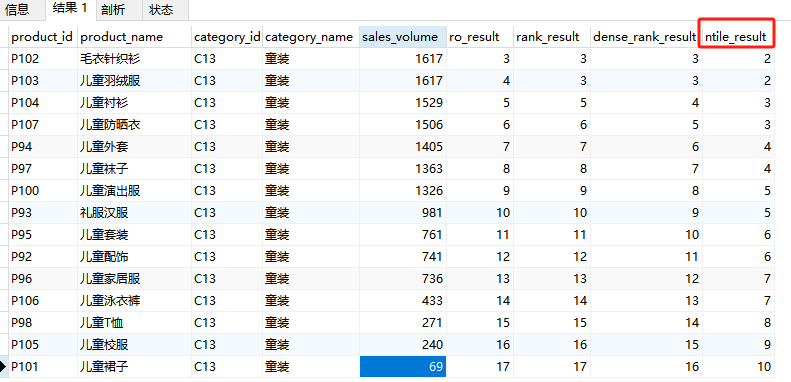Select the P105 儿童校服 product name cell

point(134,345)
